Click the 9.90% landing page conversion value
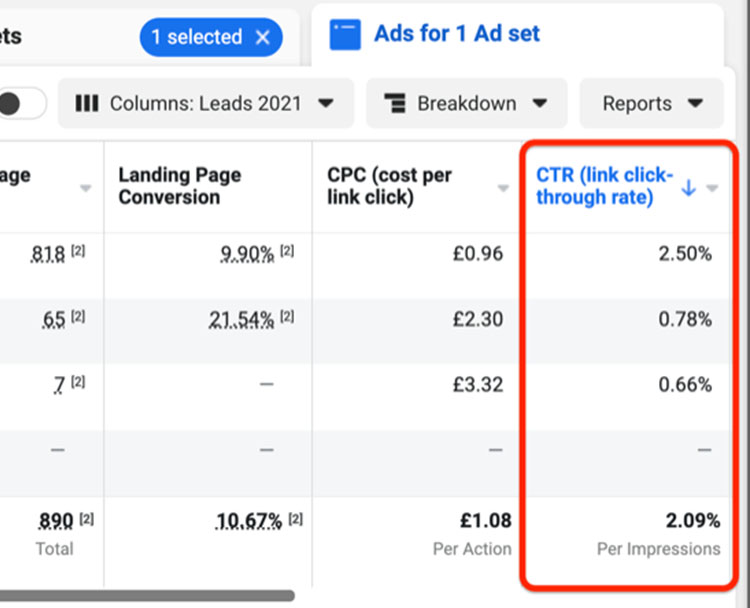Screen dimensions: 750x608 247,254
